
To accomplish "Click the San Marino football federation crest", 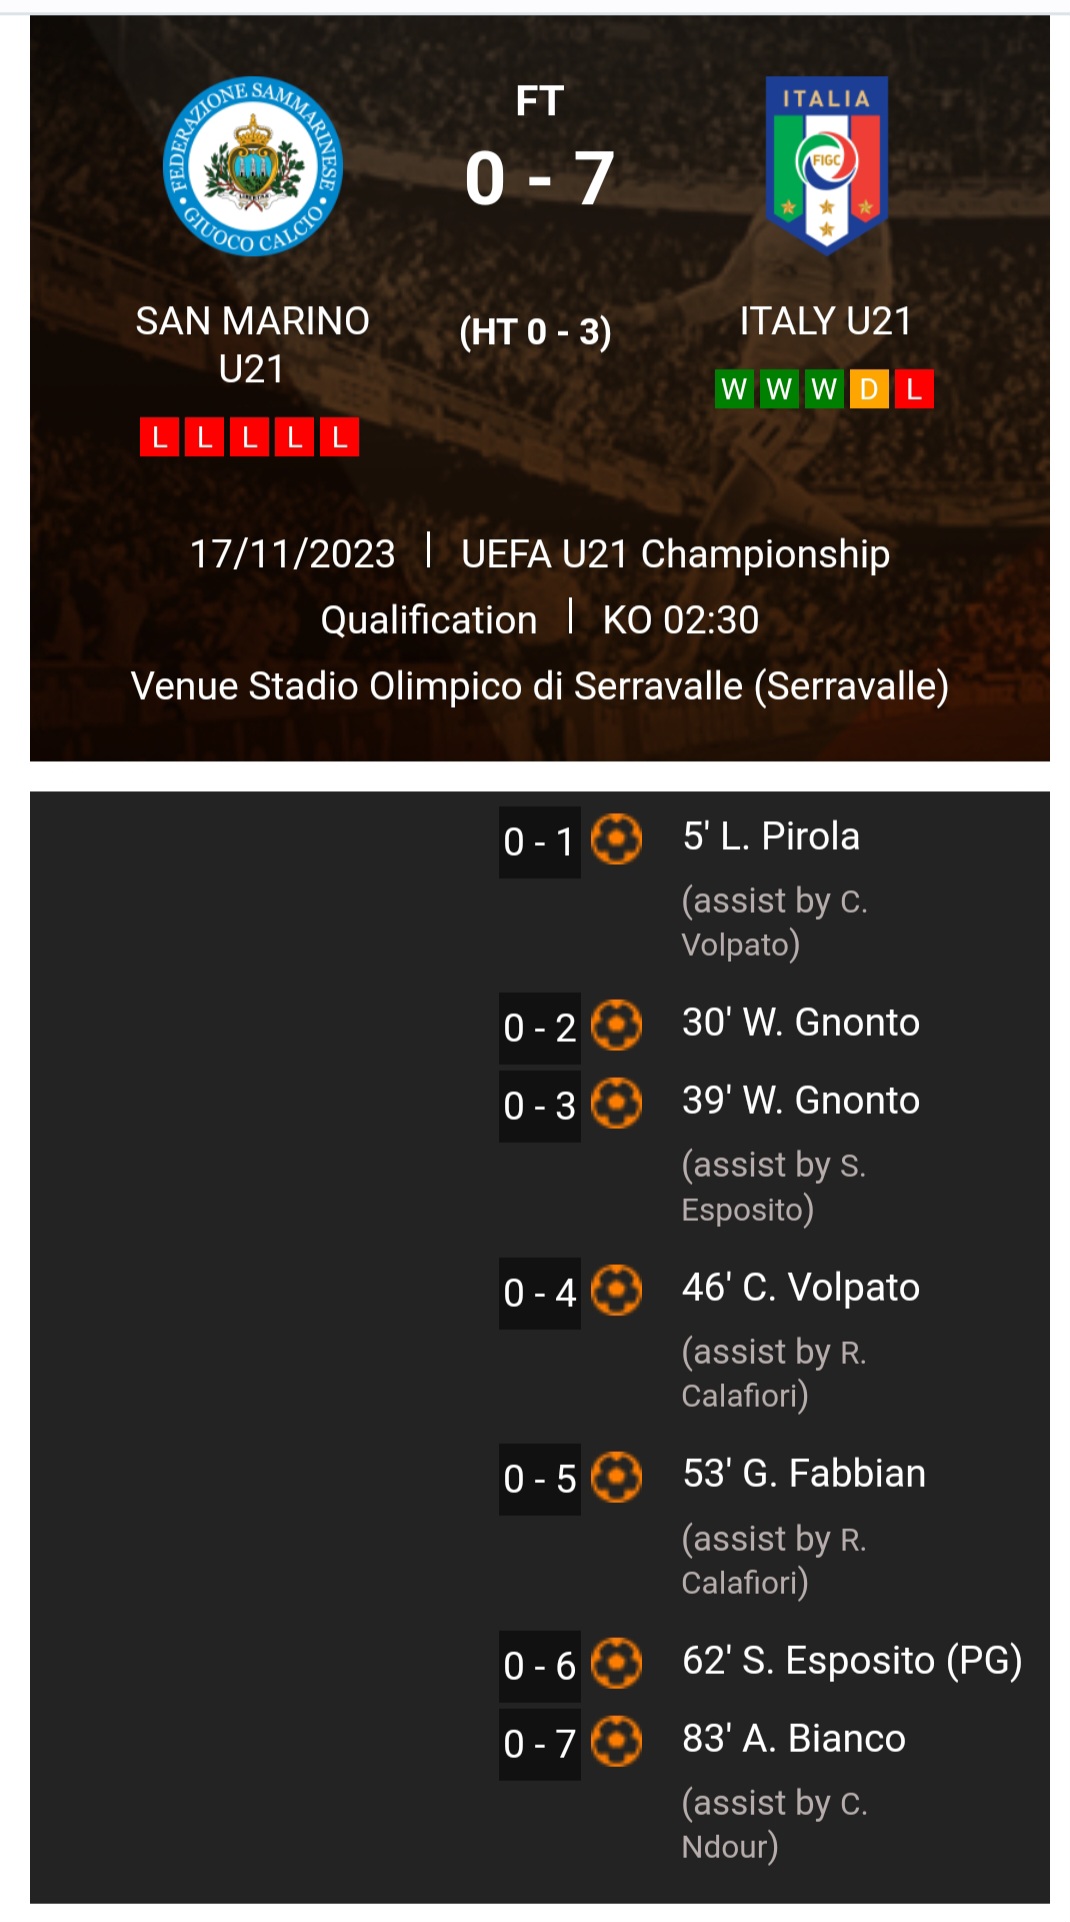I will 253,167.
